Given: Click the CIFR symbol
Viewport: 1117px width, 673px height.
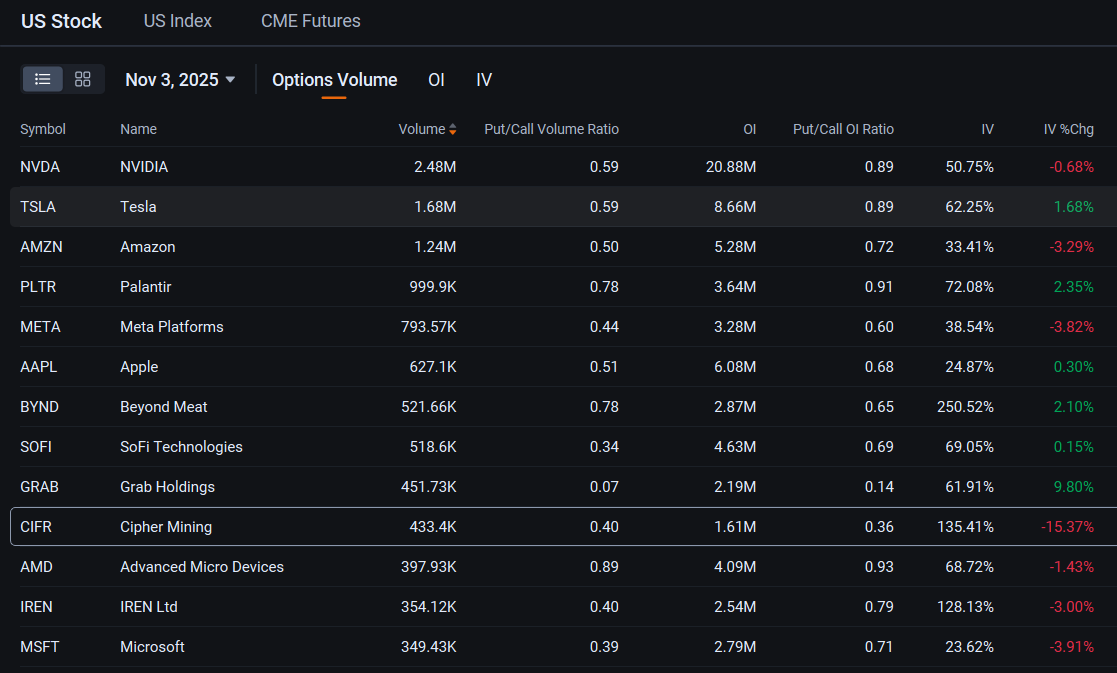Looking at the screenshot, I should (36, 527).
